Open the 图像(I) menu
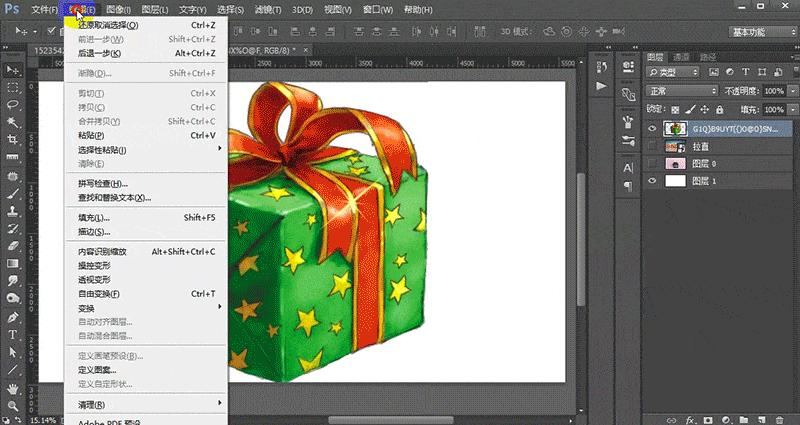Screen dimensions: 800x425 (118, 9)
